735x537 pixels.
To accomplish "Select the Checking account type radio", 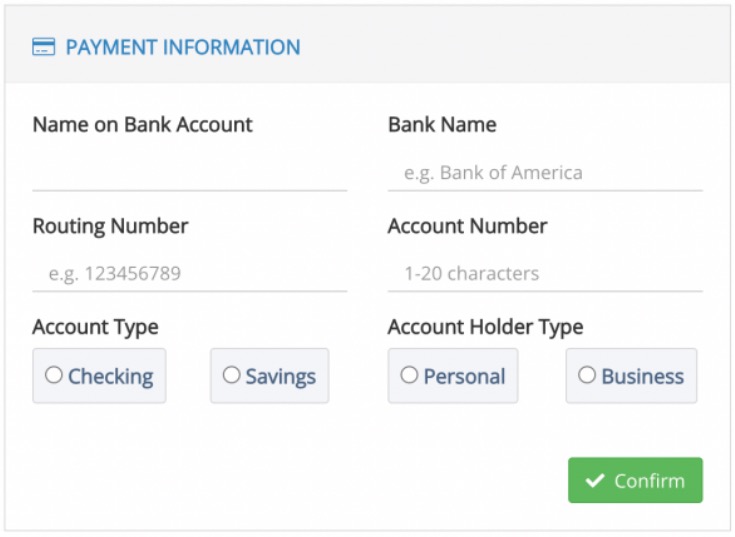I will (53, 375).
